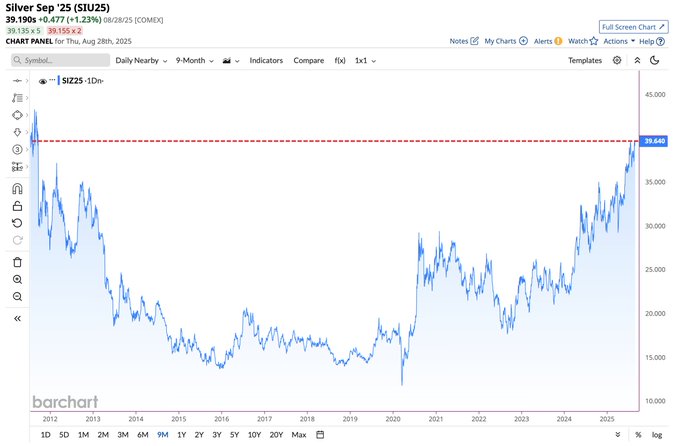The width and height of the screenshot is (679, 446).
Task: Collapse the left drawing toolbar
Action: [17, 318]
